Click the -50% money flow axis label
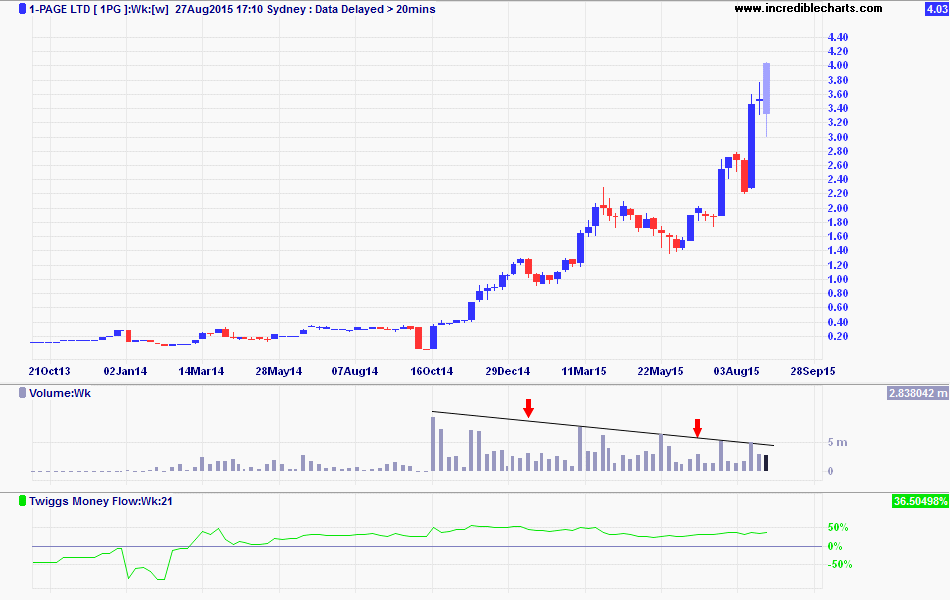Screen dimensions: 950x600 840,564
